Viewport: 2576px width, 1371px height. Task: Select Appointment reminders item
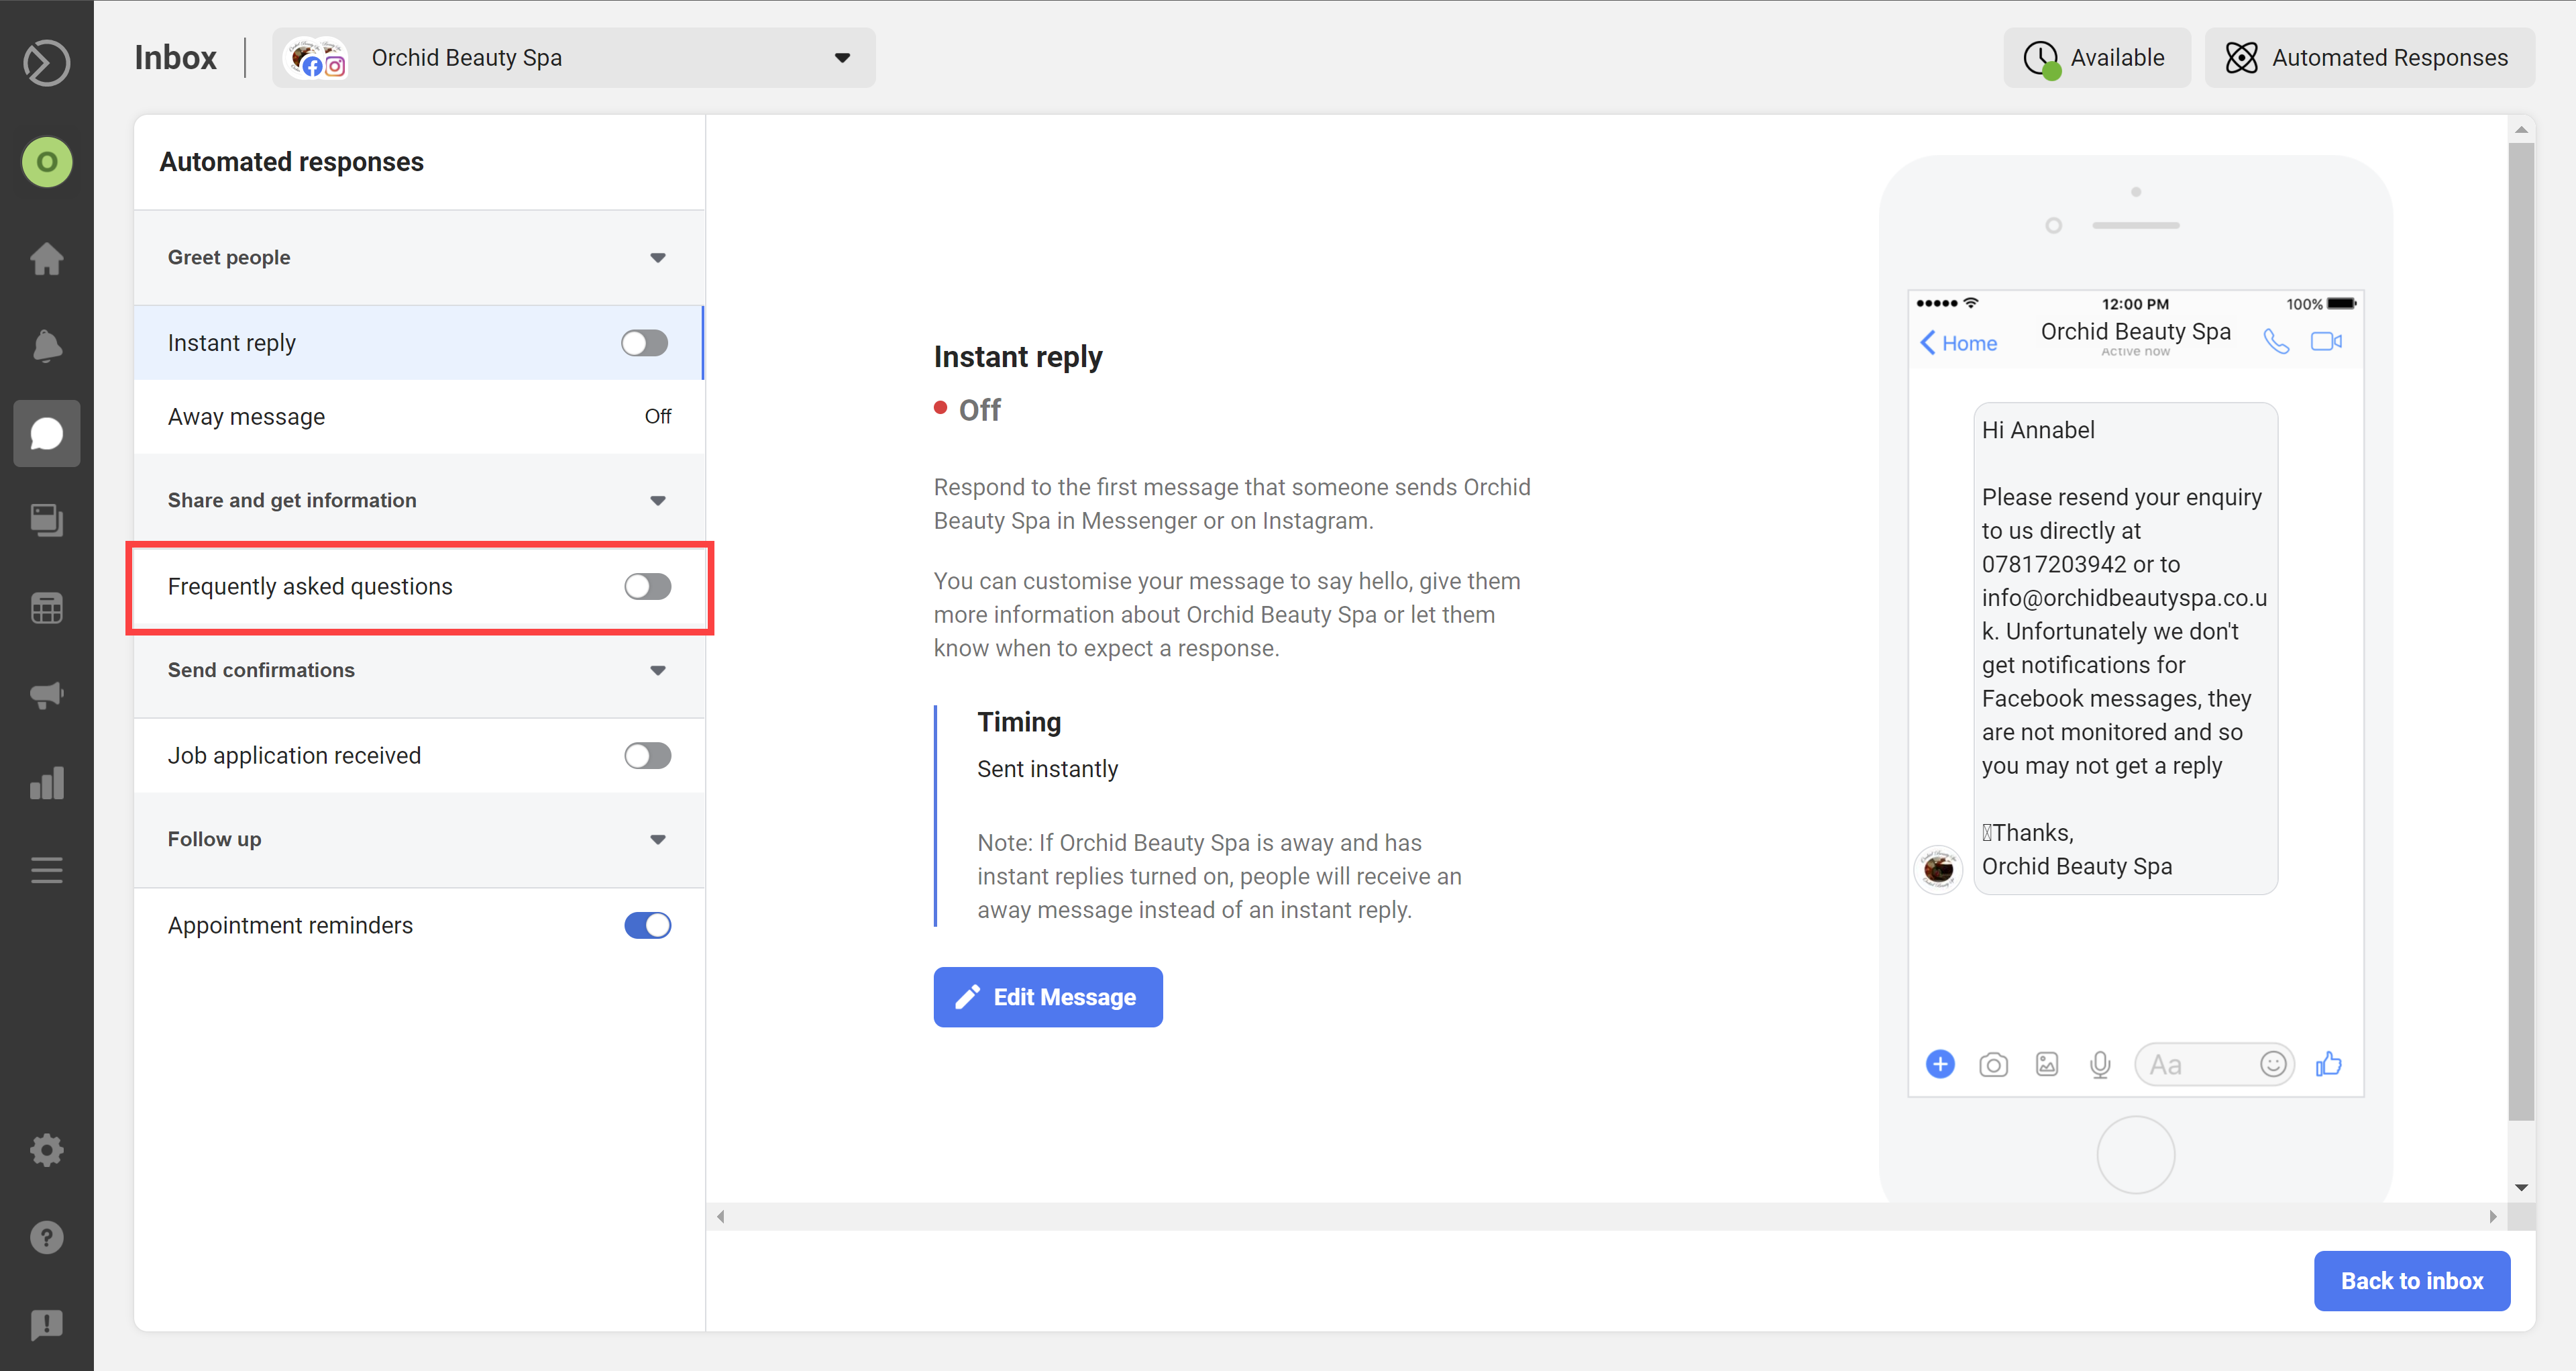pyautogui.click(x=419, y=925)
